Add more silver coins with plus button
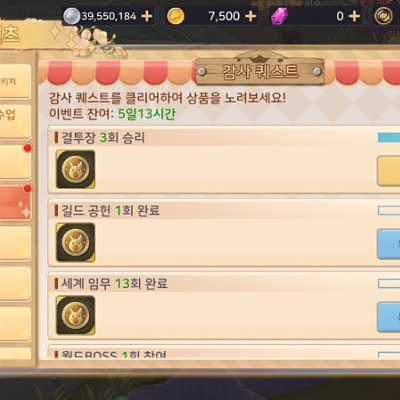This screenshot has height=400, width=400. 147,16
